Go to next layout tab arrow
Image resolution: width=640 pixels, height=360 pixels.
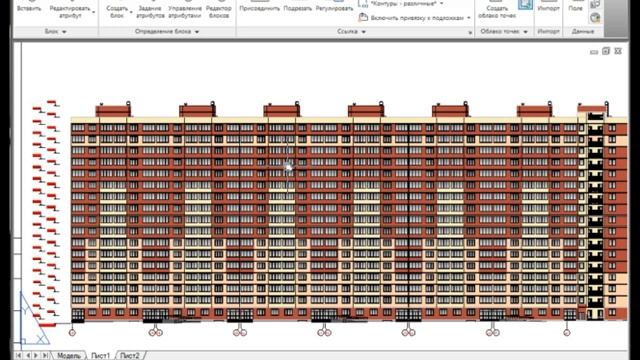[36, 356]
